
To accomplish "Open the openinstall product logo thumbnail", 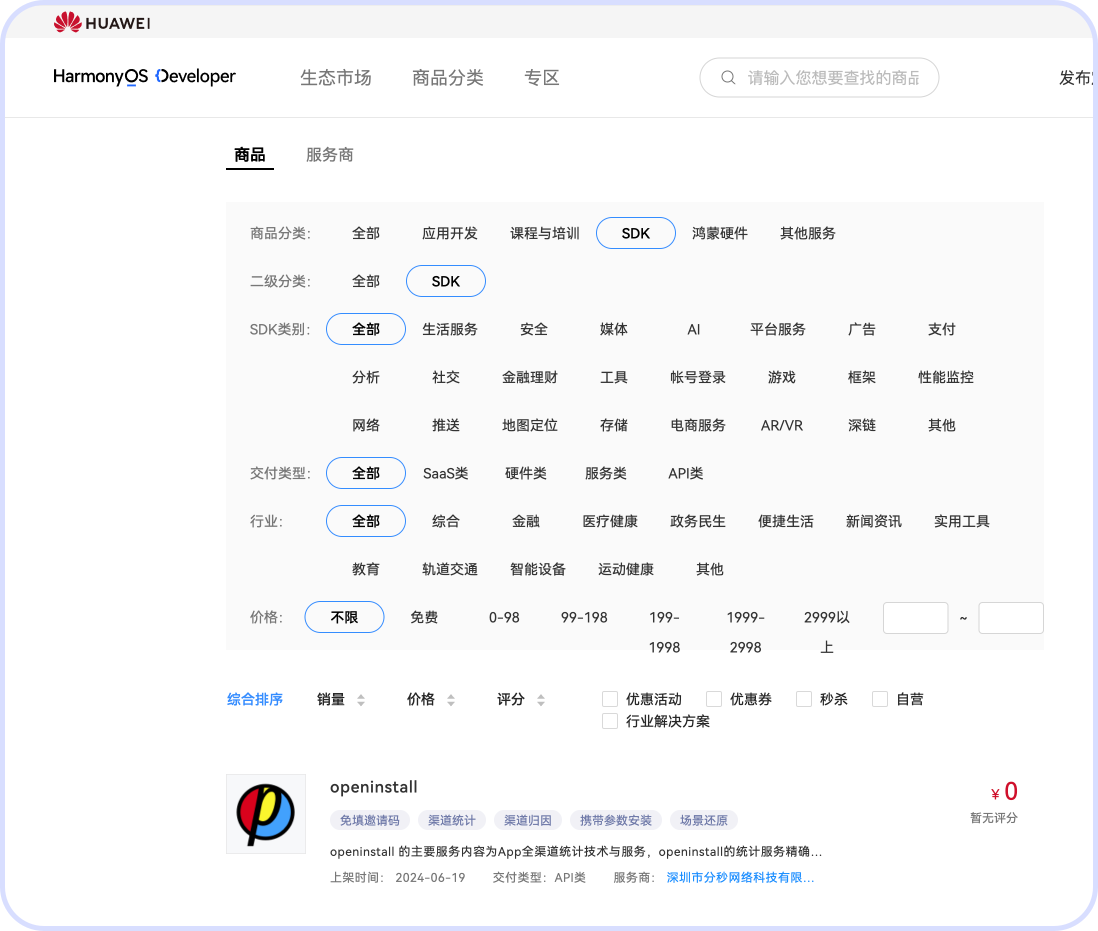I will (x=266, y=813).
